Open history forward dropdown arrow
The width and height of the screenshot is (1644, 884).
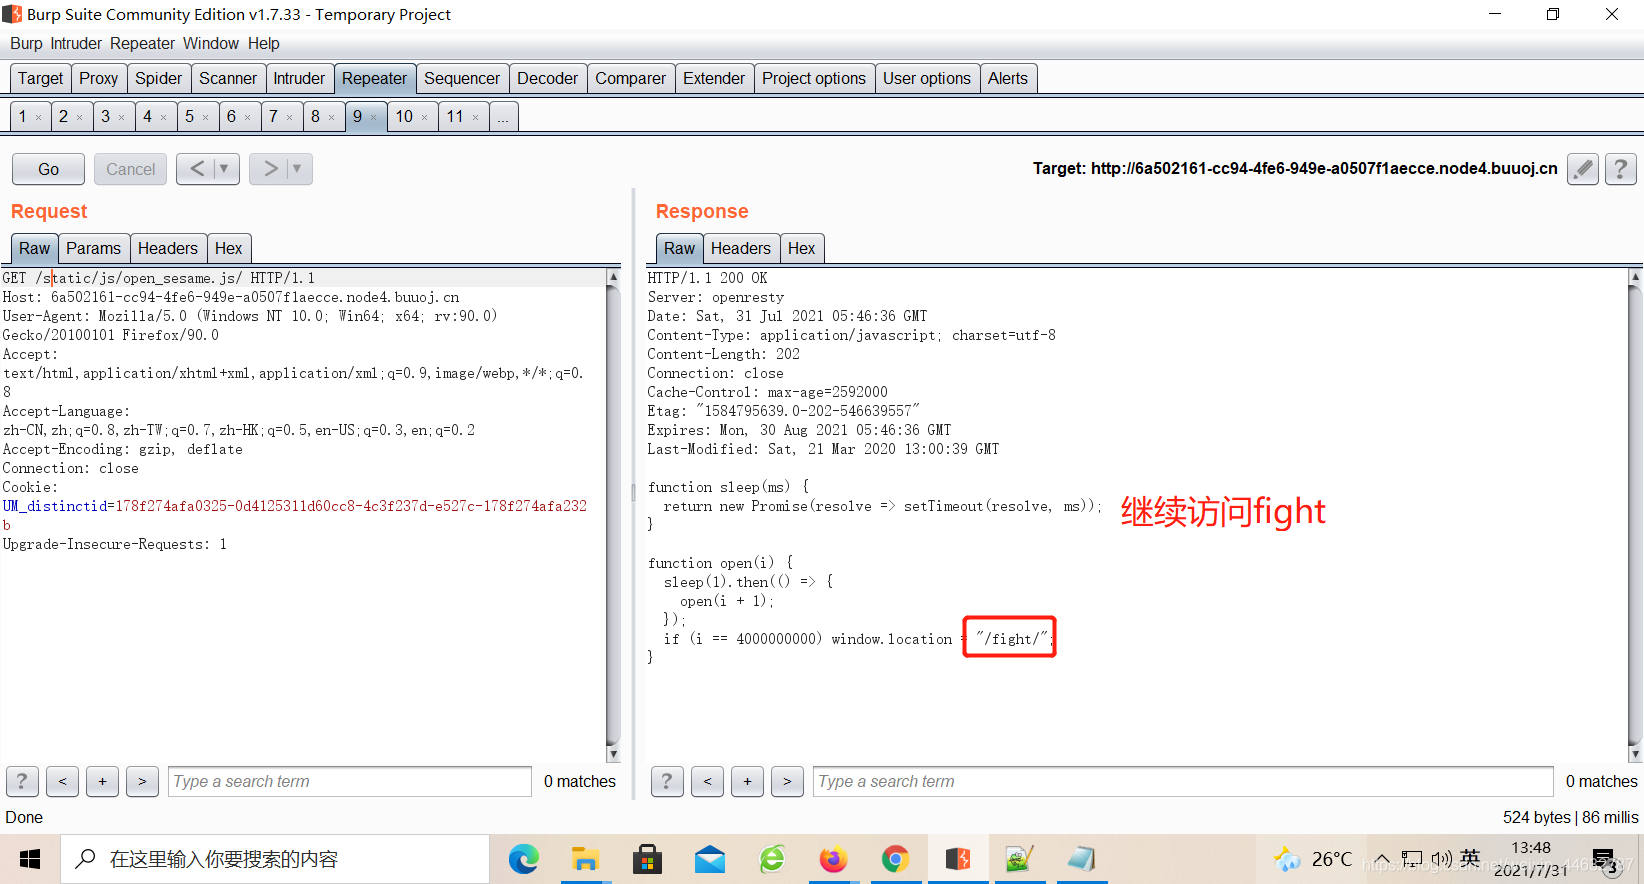297,169
